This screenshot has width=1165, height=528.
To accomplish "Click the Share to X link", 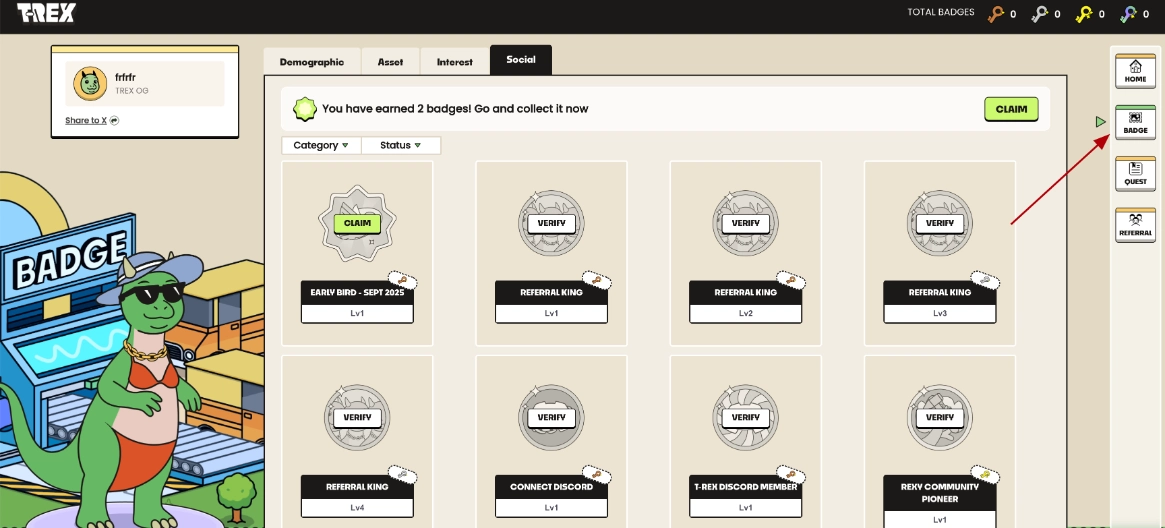I will 92,120.
